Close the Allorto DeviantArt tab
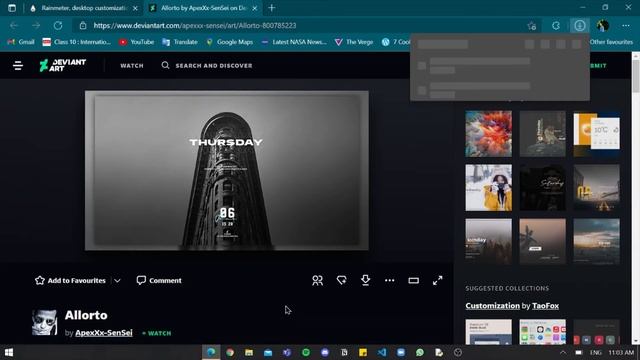Screen dimensions: 640x360 pyautogui.click(x=255, y=8)
